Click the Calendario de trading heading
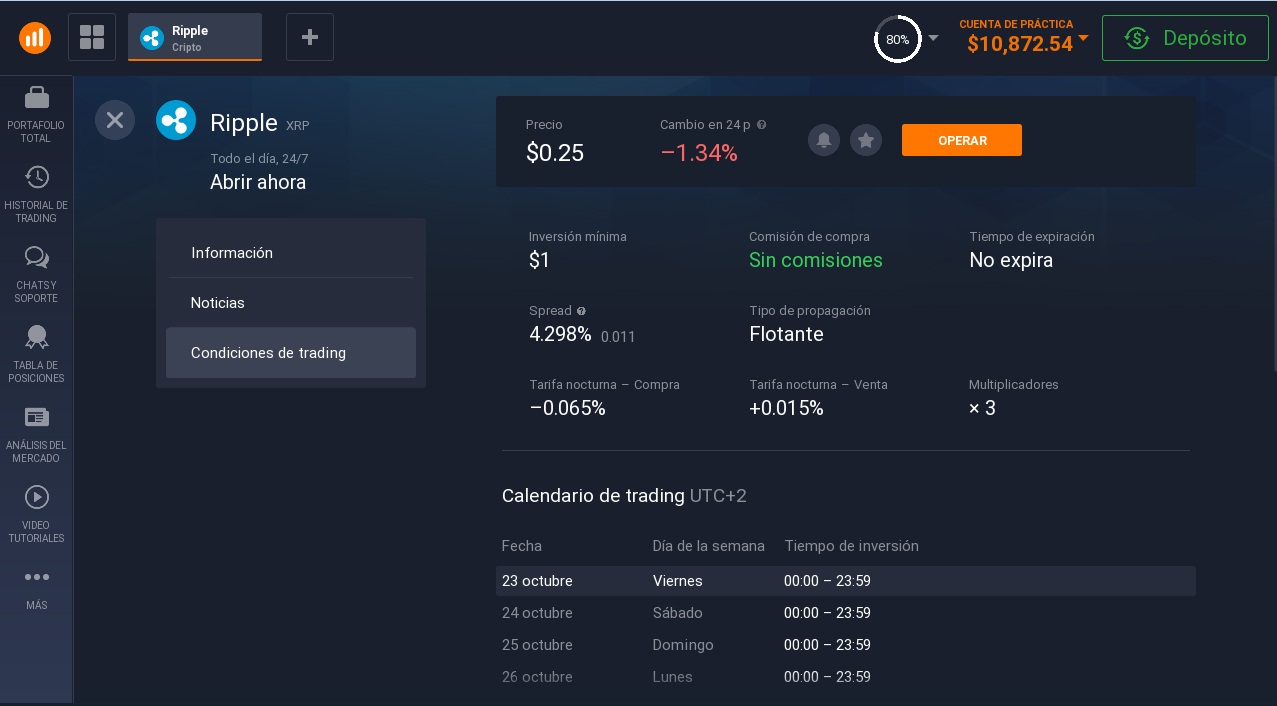Screen dimensions: 1277x706 point(593,496)
